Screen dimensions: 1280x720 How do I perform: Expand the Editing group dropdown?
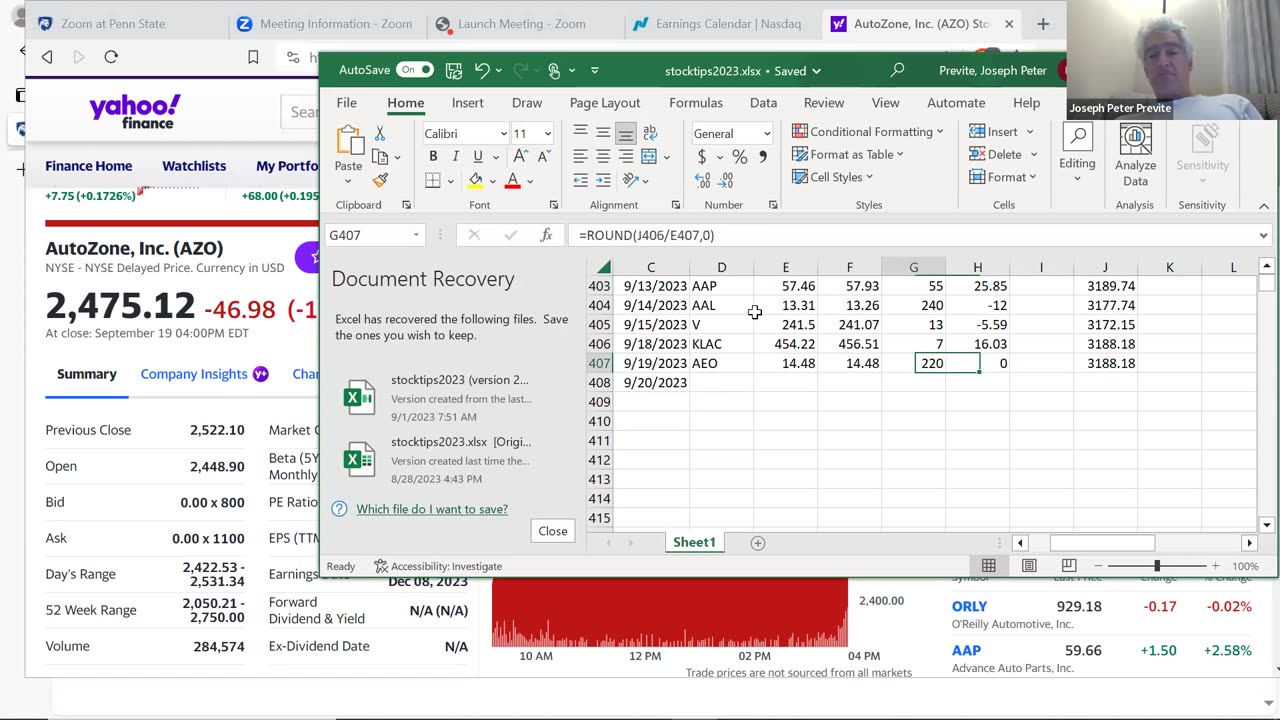click(1077, 180)
